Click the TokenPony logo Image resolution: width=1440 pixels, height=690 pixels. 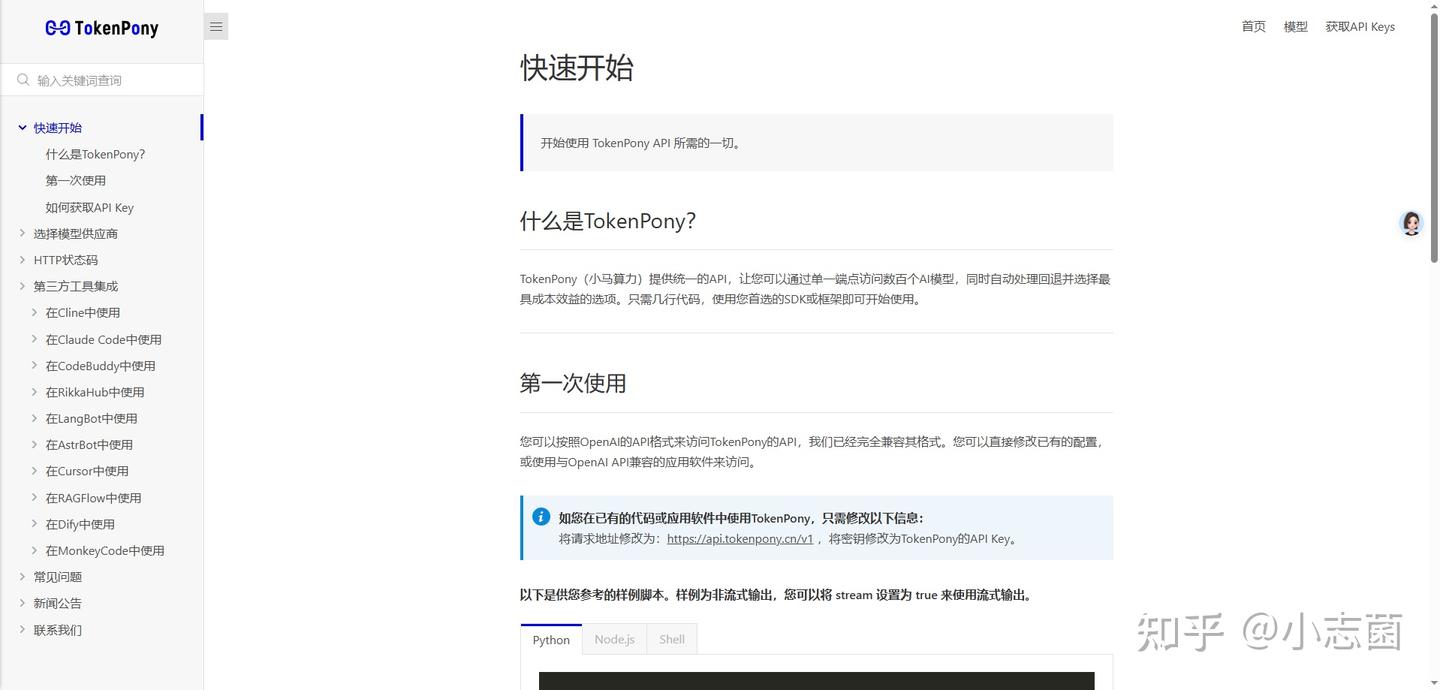[x=102, y=28]
